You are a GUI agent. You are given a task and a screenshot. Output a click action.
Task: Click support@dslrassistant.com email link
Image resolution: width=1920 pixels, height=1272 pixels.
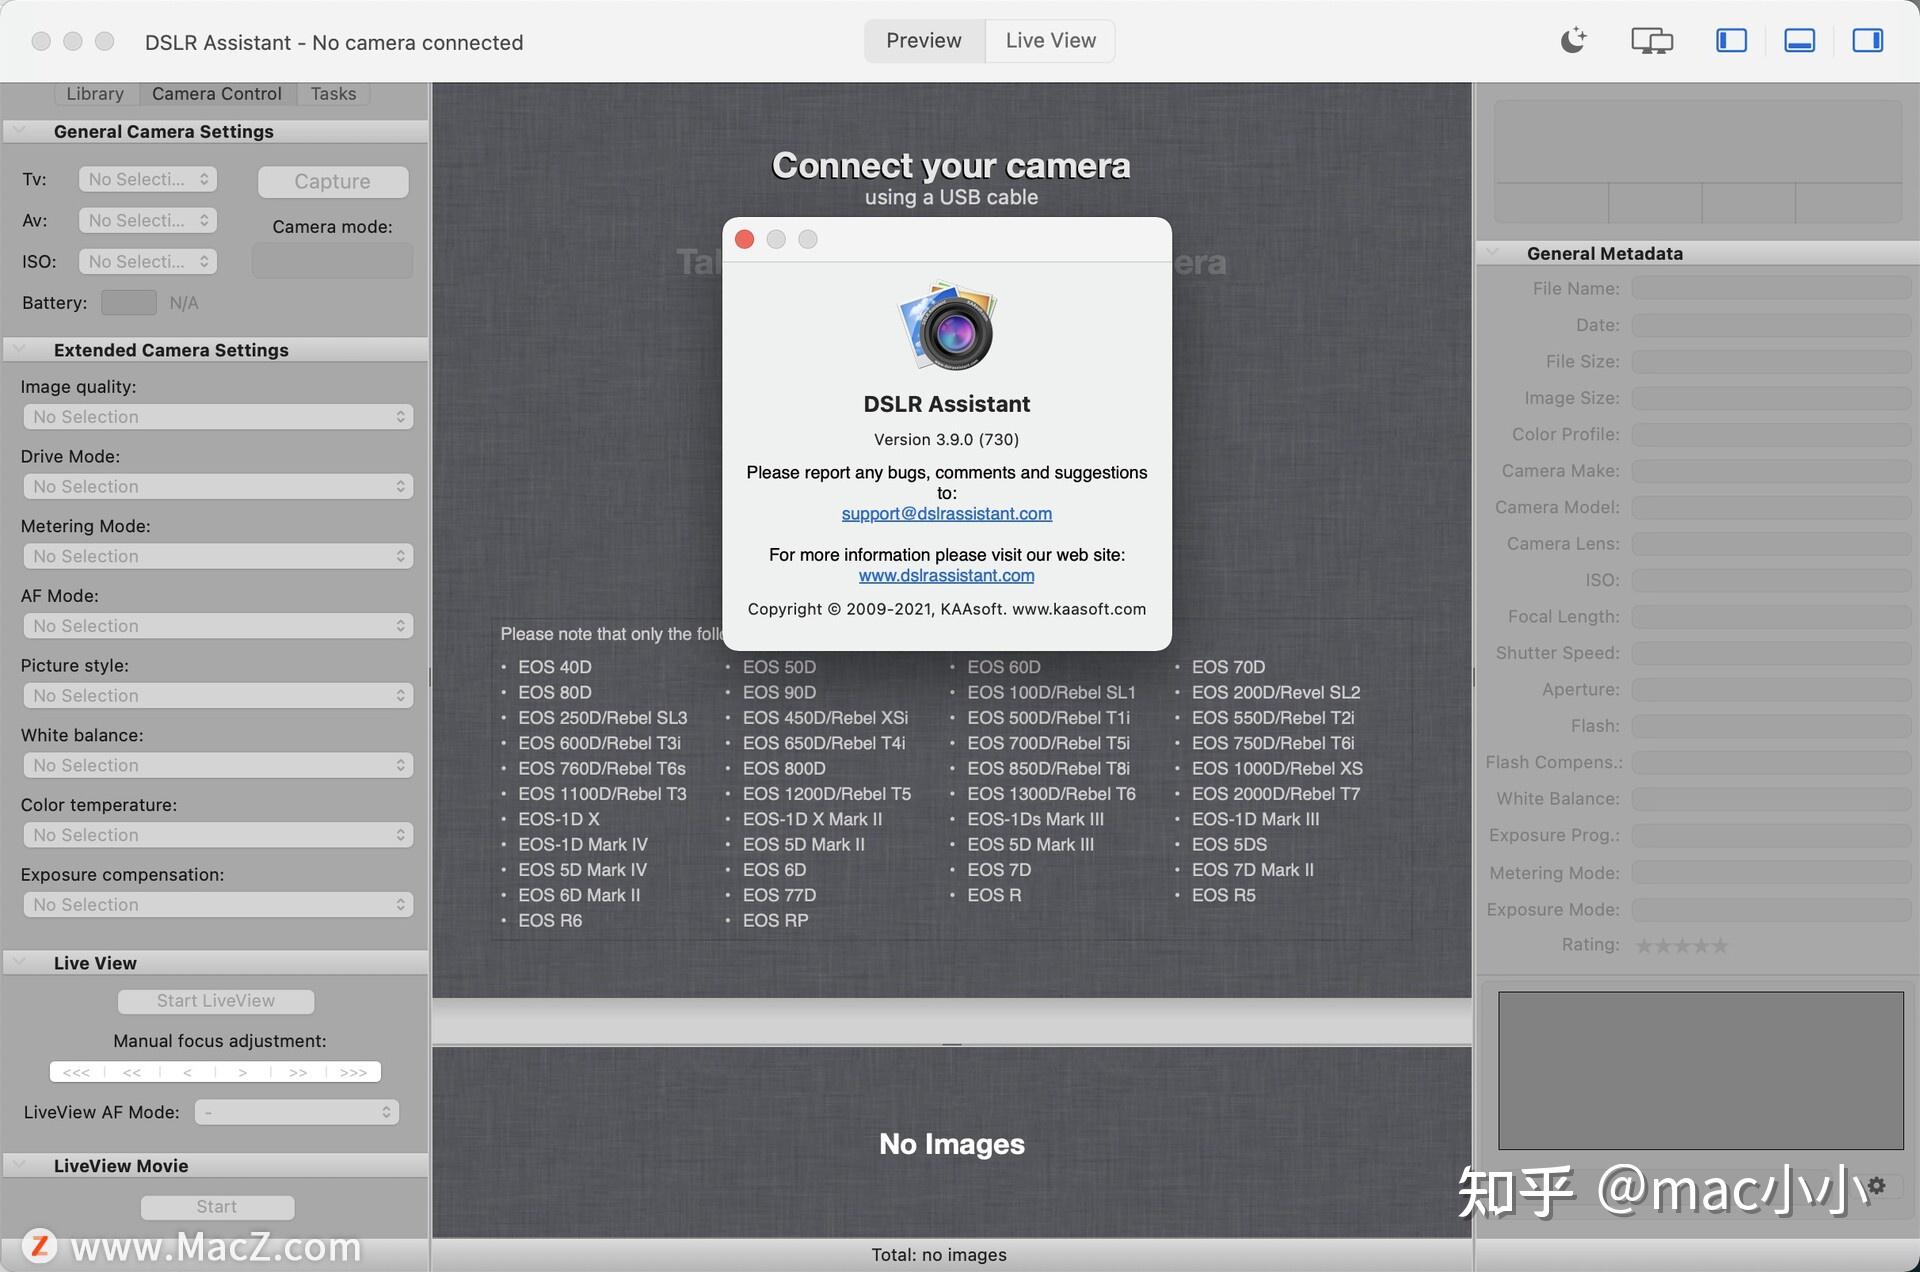point(947,513)
